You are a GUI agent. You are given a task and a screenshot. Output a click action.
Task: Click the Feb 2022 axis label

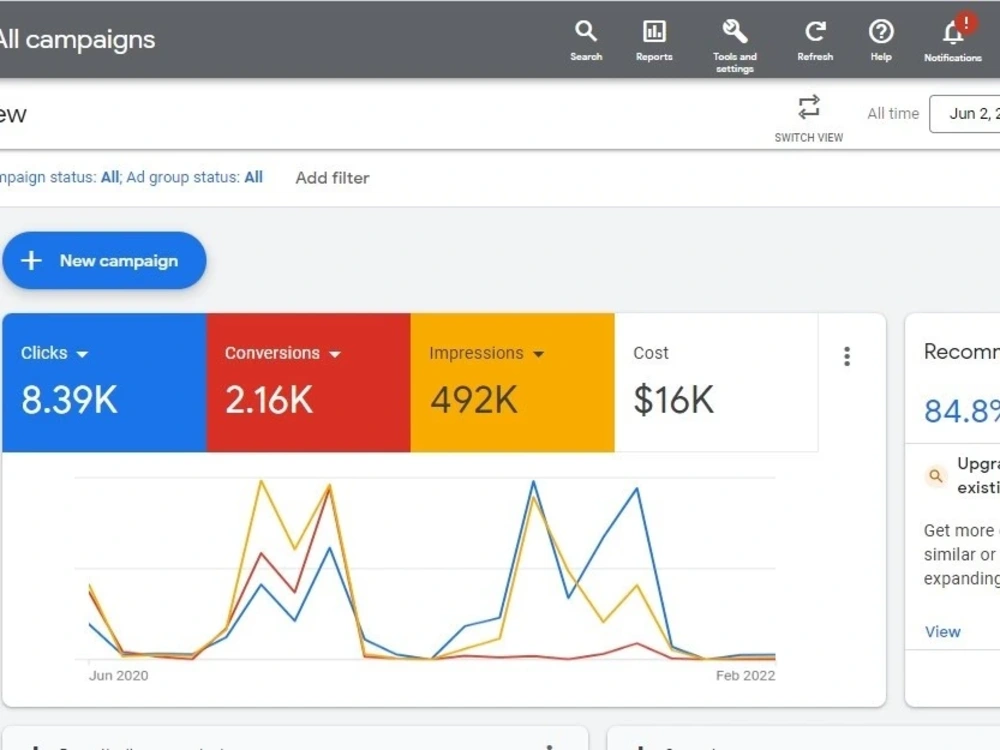pyautogui.click(x=746, y=675)
